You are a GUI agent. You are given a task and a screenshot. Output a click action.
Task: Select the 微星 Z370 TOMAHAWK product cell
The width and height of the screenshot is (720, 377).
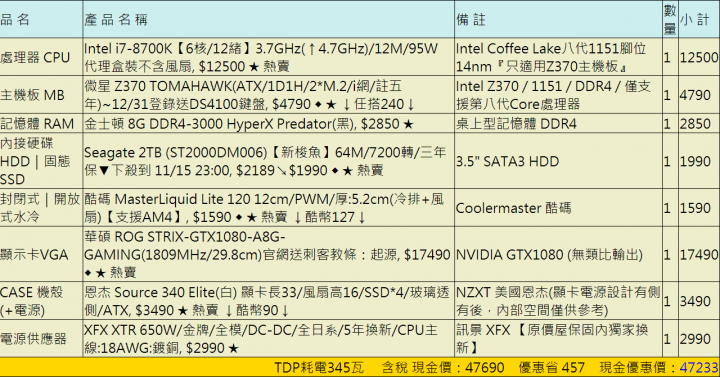click(x=249, y=95)
